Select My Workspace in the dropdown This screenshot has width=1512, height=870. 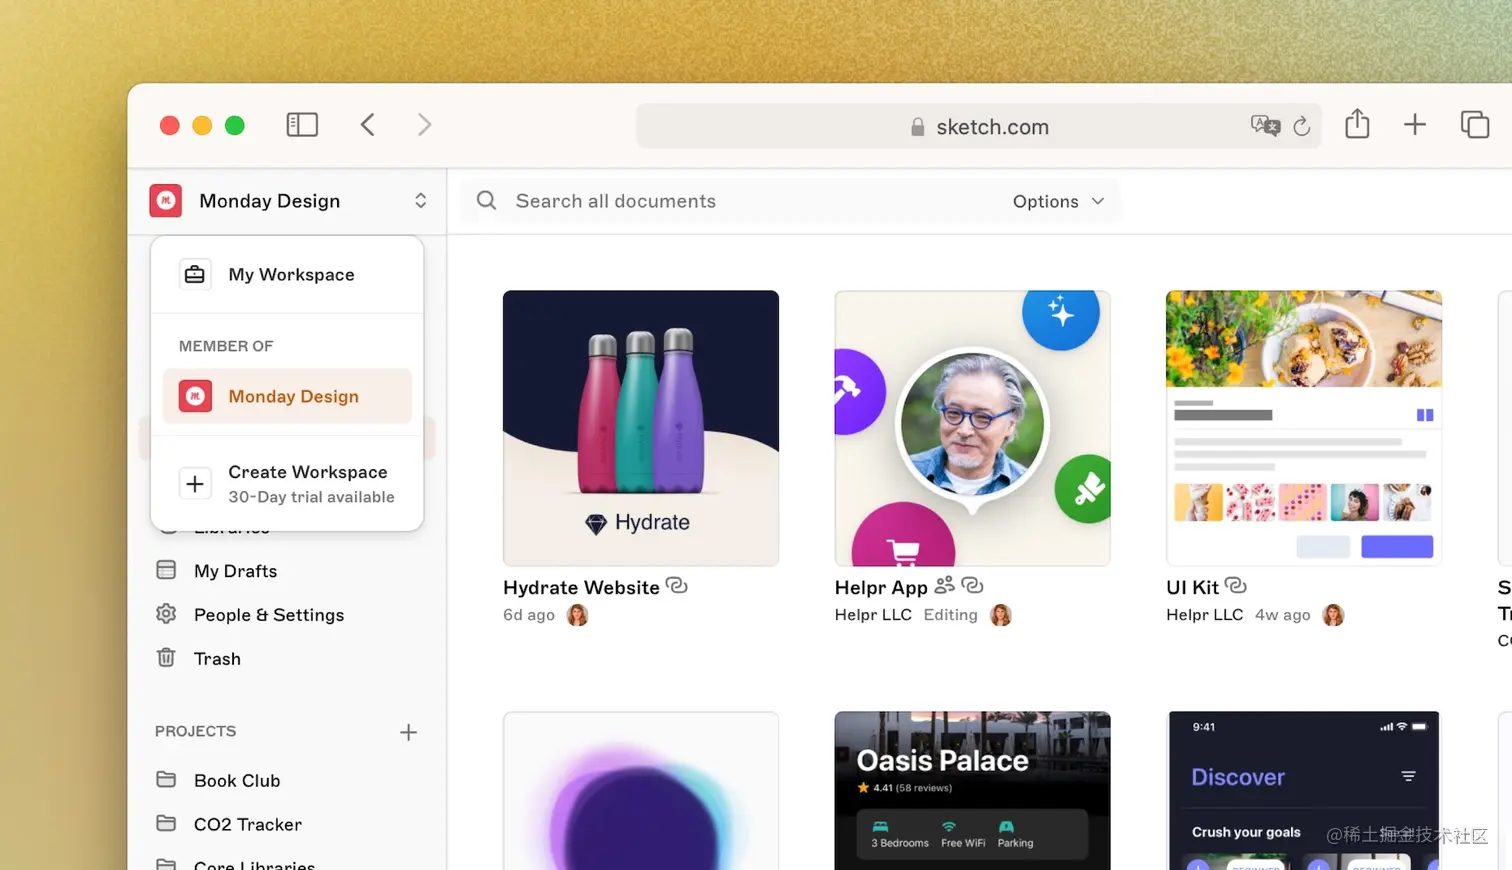tap(287, 274)
